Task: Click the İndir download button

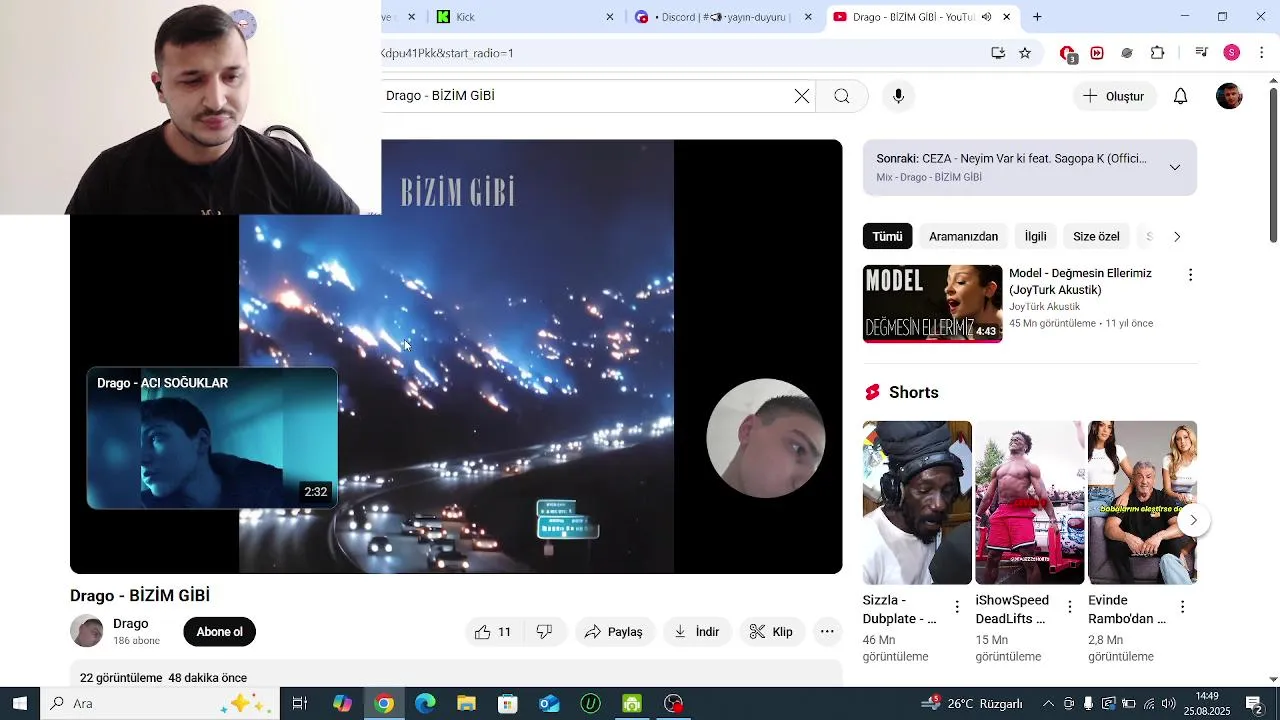Action: pyautogui.click(x=697, y=632)
